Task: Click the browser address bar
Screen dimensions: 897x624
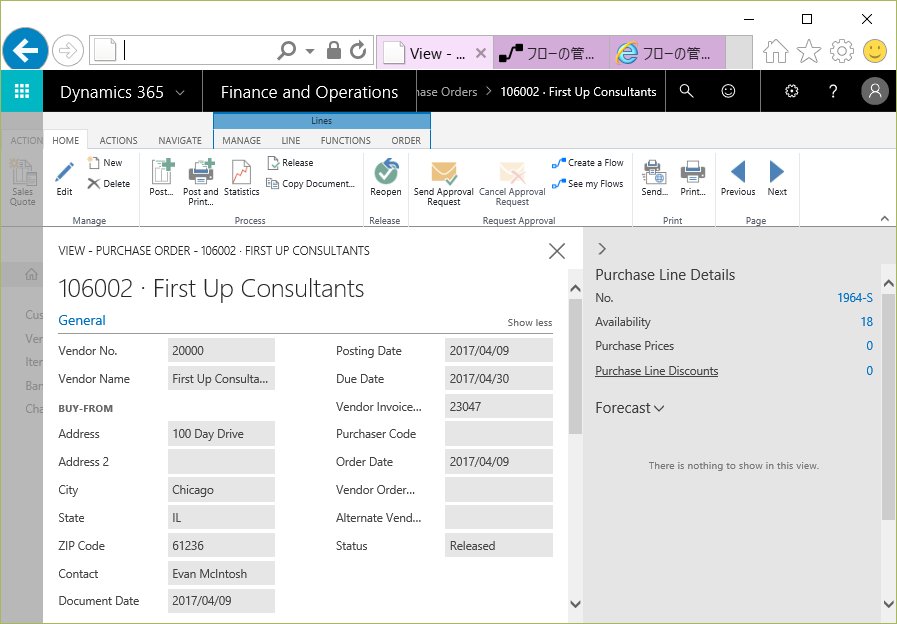Action: coord(197,51)
